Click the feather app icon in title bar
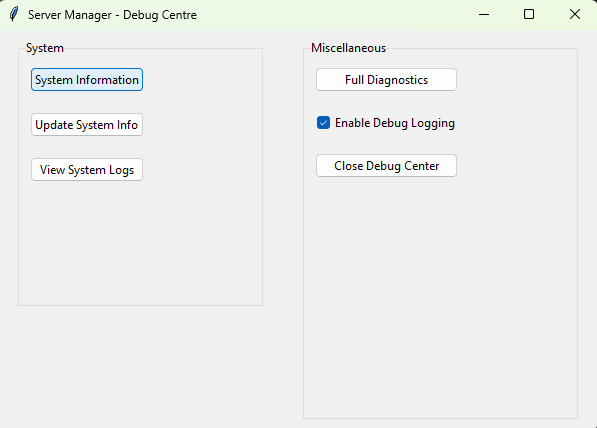The height and width of the screenshot is (428, 597). pyautogui.click(x=14, y=14)
